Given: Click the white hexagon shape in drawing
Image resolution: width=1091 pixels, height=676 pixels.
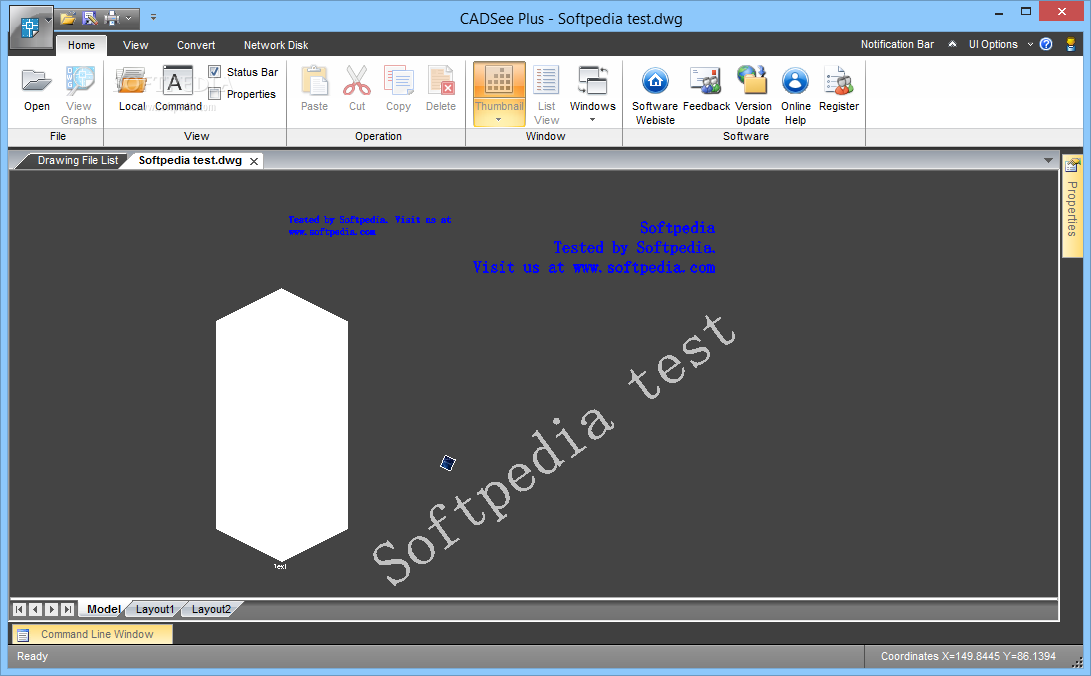Looking at the screenshot, I should click(x=282, y=424).
